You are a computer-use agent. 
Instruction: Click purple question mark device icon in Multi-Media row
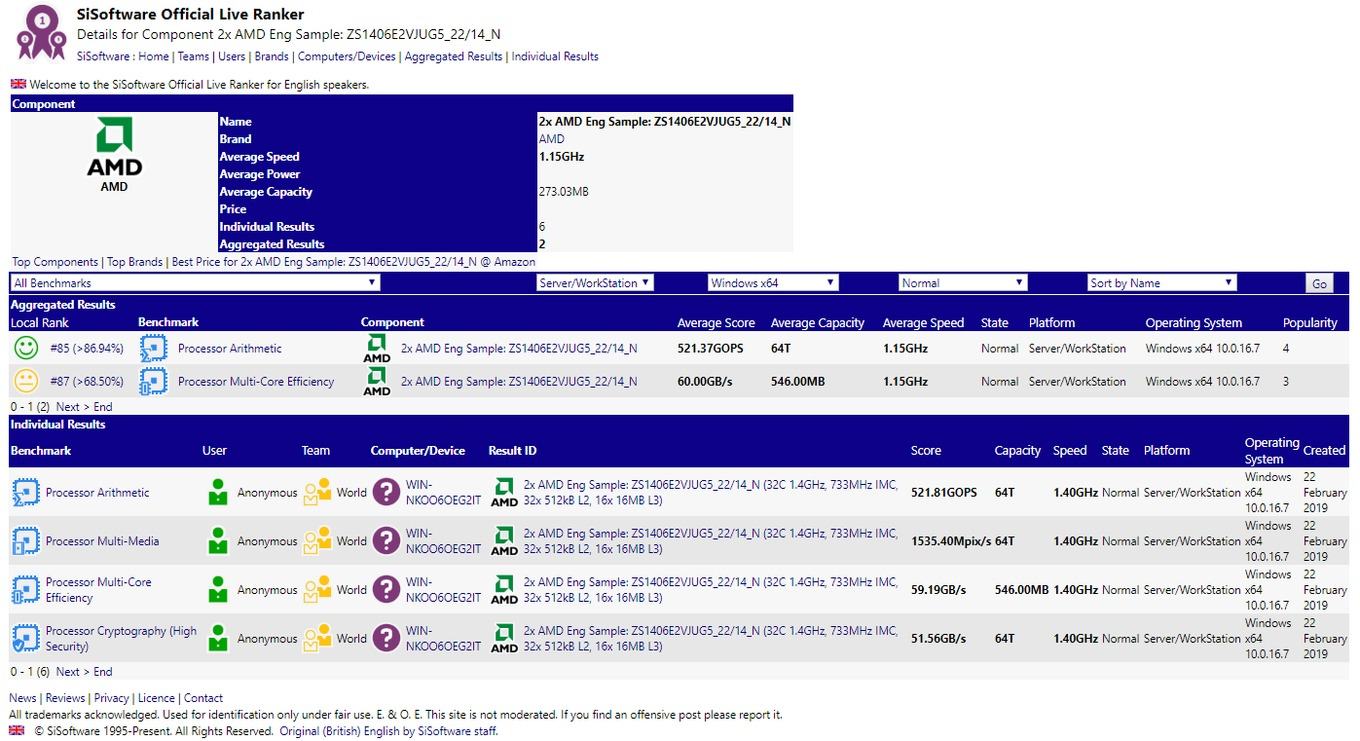click(386, 541)
